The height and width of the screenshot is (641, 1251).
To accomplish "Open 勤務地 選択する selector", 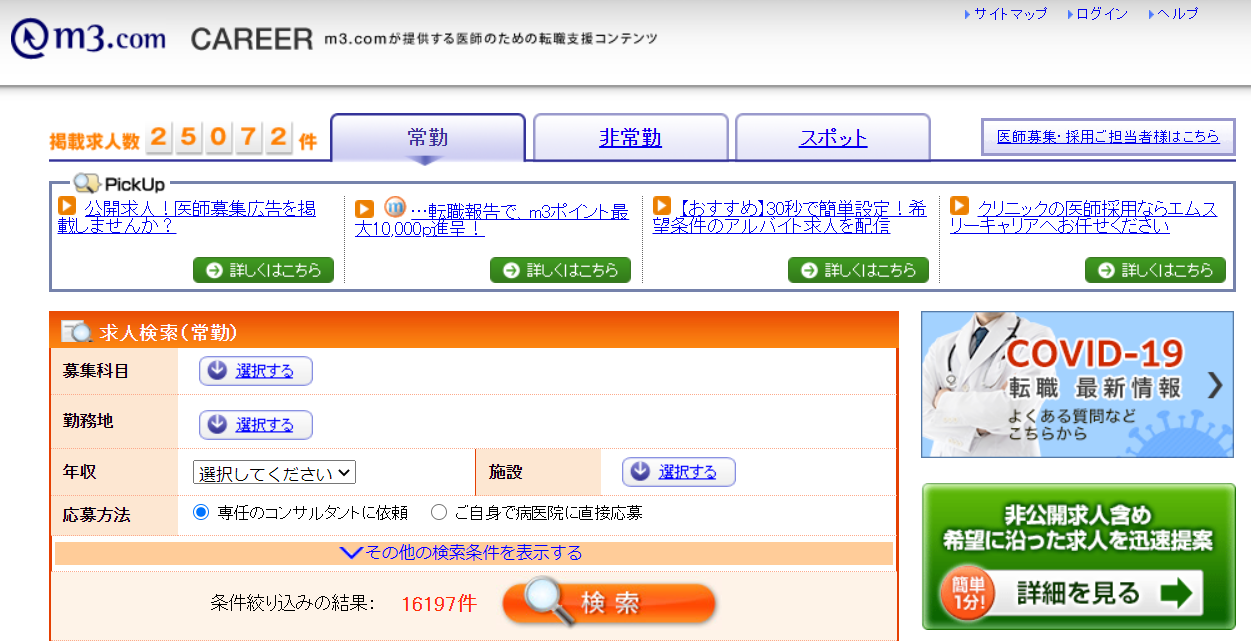I will tap(256, 424).
